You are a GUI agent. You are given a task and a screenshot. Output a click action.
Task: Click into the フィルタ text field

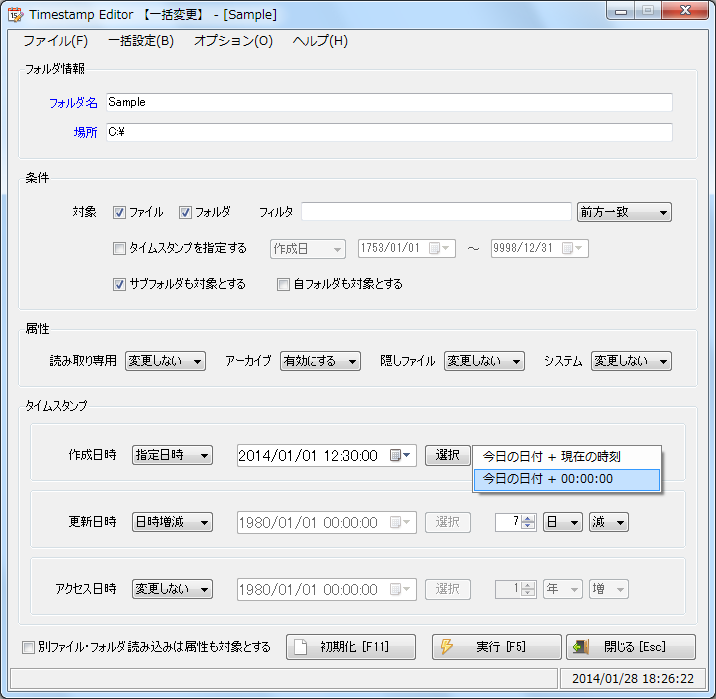point(436,212)
